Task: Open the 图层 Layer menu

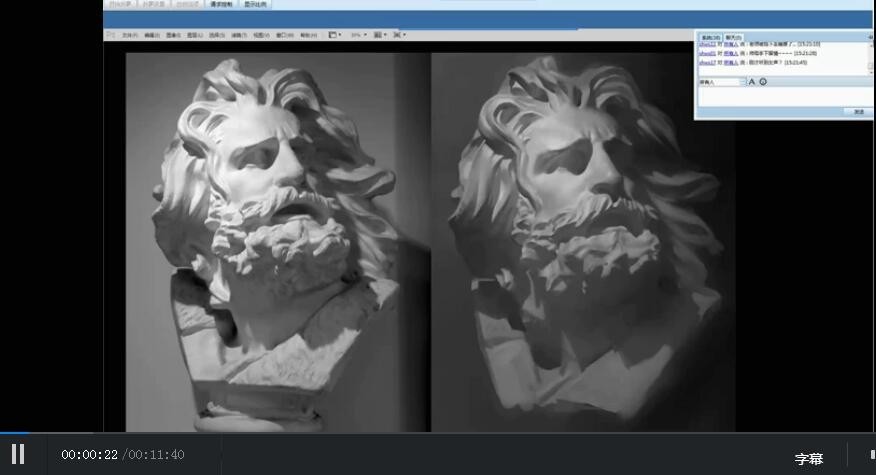Action: [194, 35]
